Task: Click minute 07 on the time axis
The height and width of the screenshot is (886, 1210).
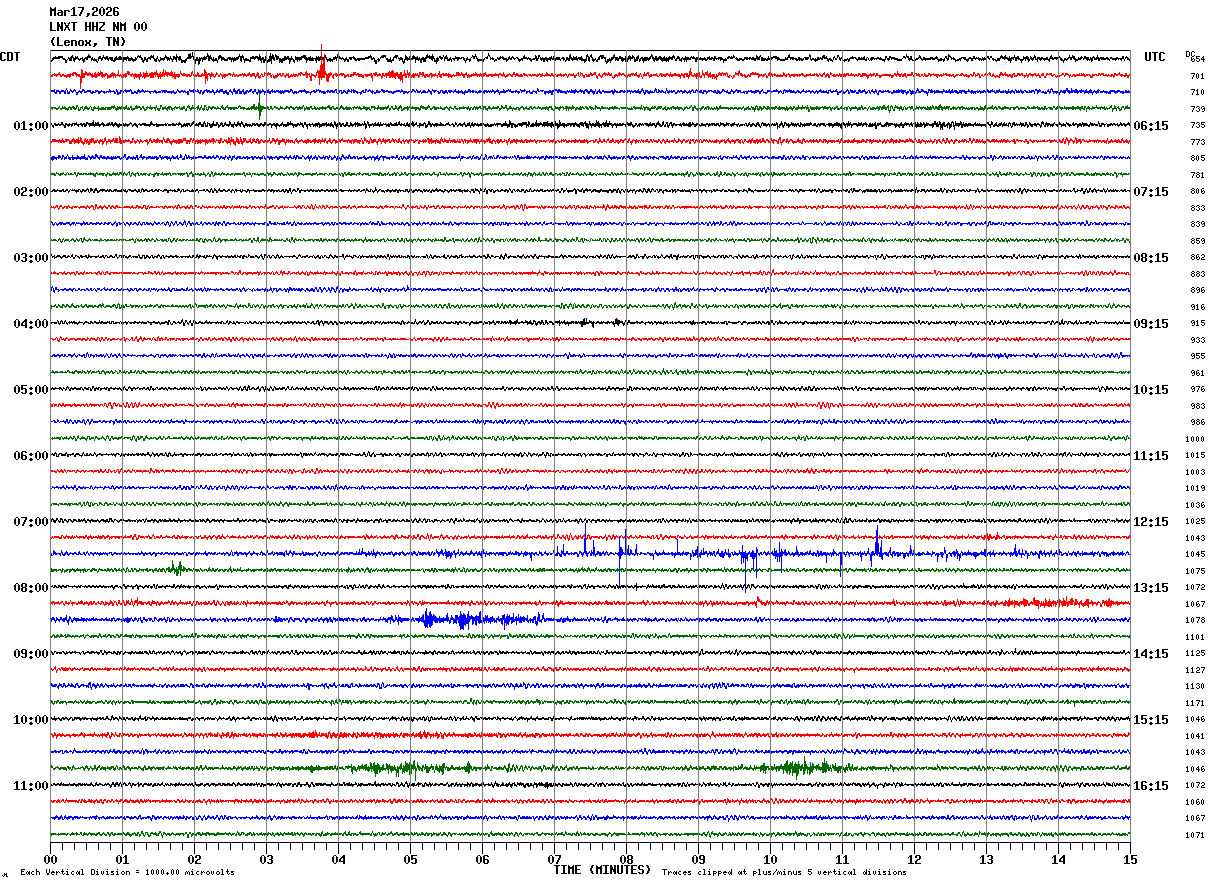Action: pos(554,859)
